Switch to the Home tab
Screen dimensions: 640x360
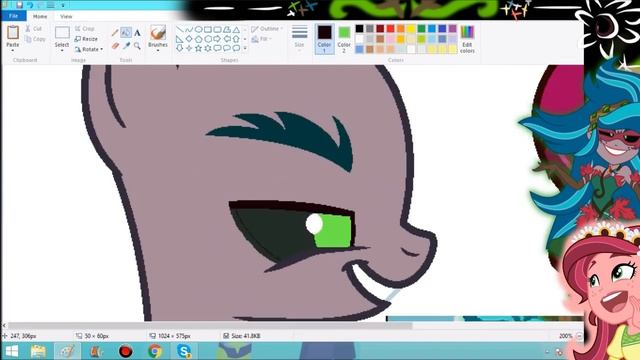(40, 16)
